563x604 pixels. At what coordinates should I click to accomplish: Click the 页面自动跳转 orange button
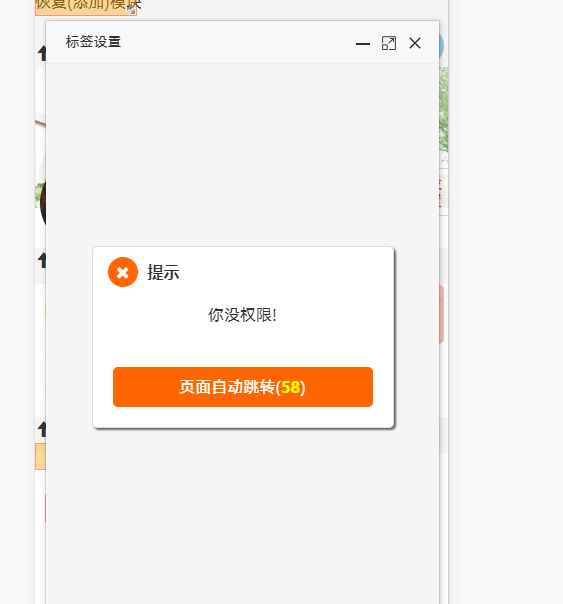243,387
